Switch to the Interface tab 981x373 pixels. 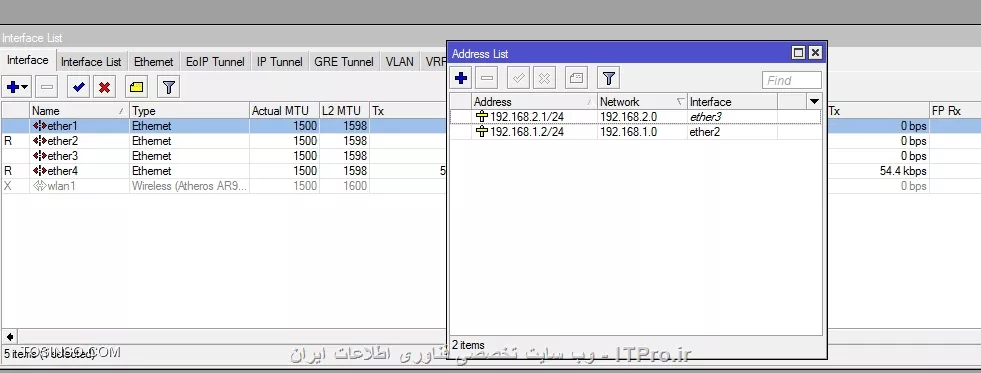pyautogui.click(x=28, y=60)
